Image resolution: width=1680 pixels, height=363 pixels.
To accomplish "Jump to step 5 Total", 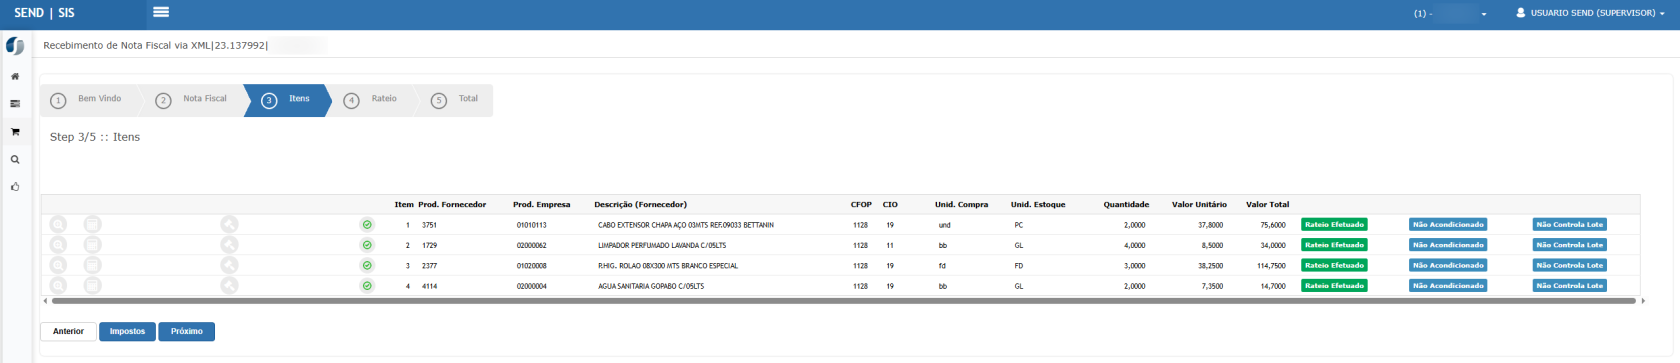I will tap(455, 100).
